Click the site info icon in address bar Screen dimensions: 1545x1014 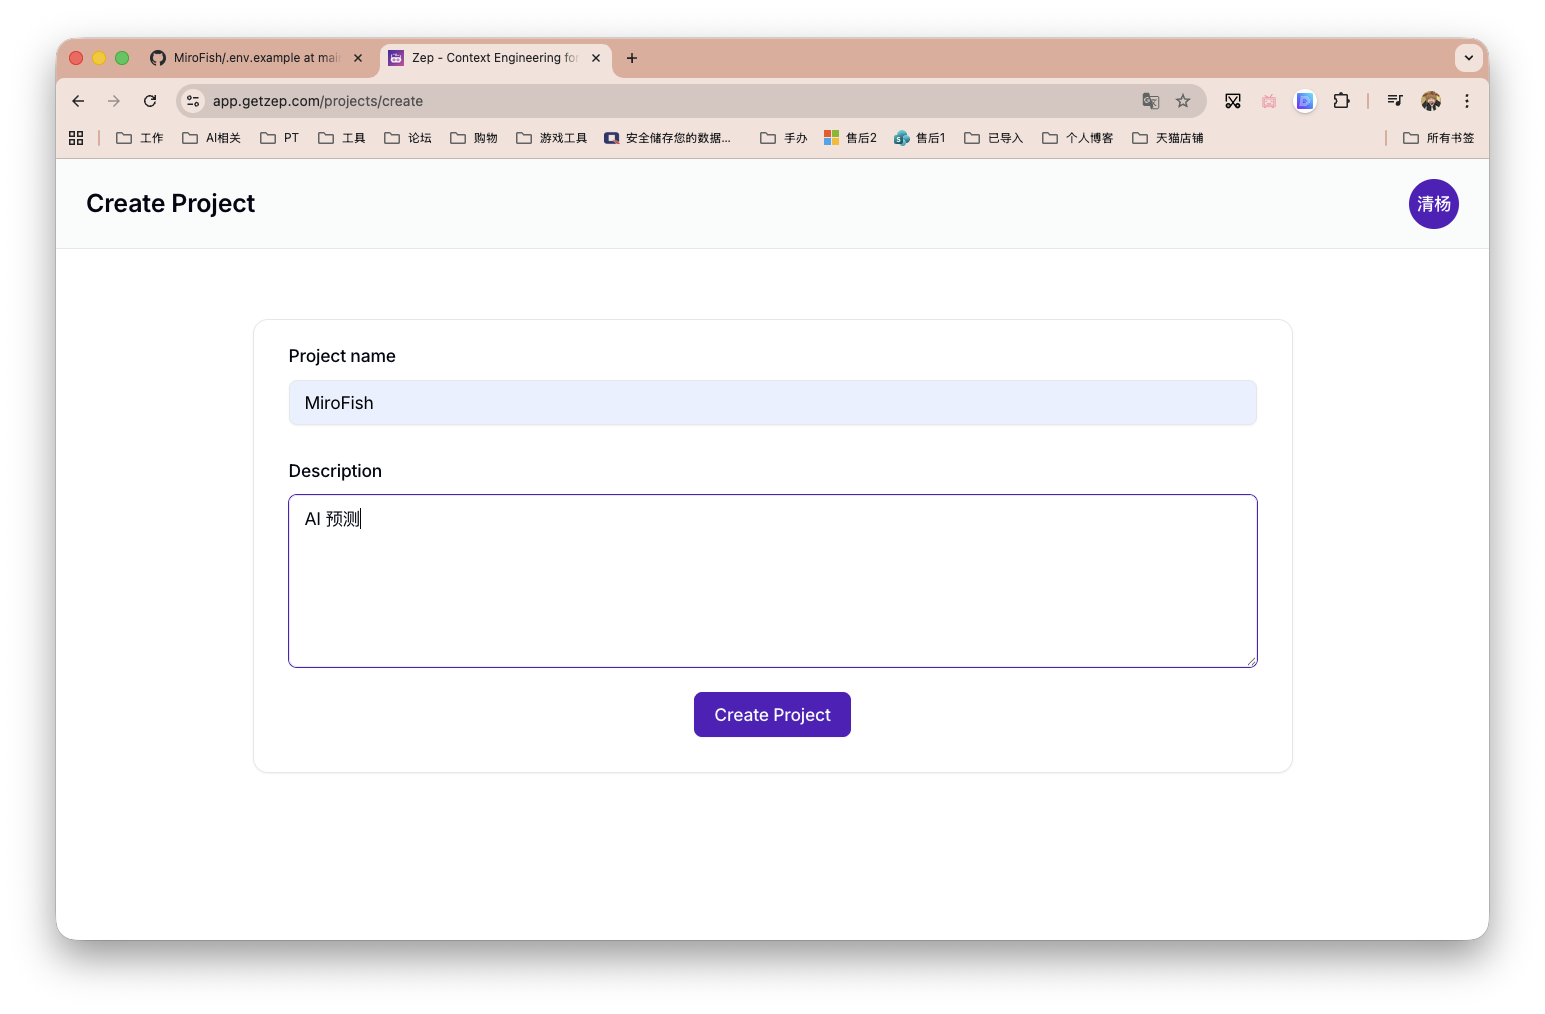194,101
